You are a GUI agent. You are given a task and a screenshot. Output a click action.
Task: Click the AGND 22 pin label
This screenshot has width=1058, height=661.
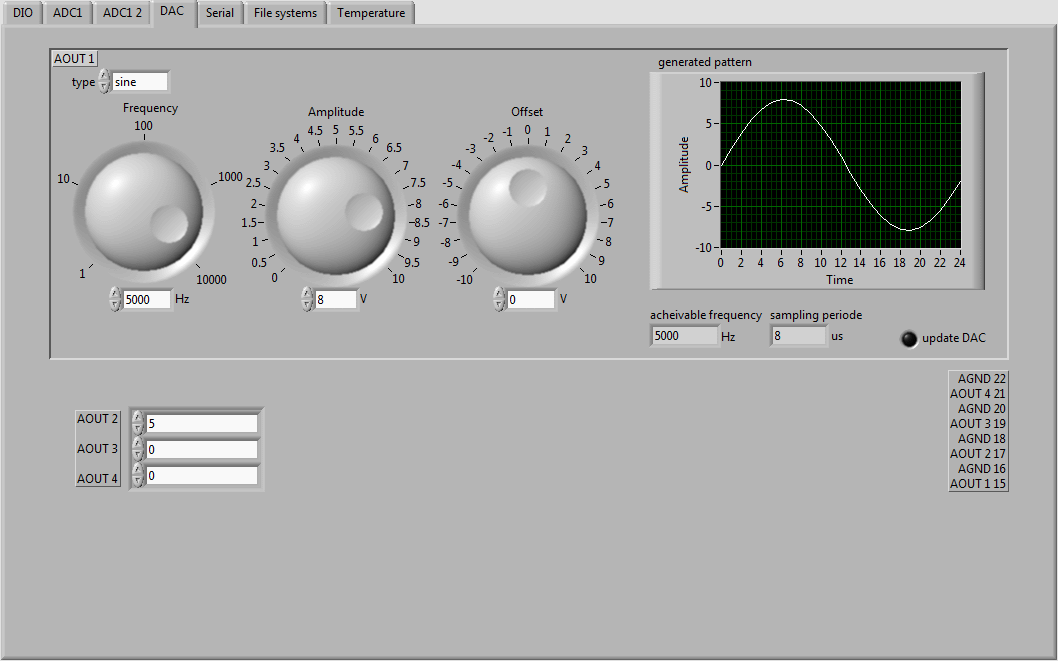click(x=982, y=379)
